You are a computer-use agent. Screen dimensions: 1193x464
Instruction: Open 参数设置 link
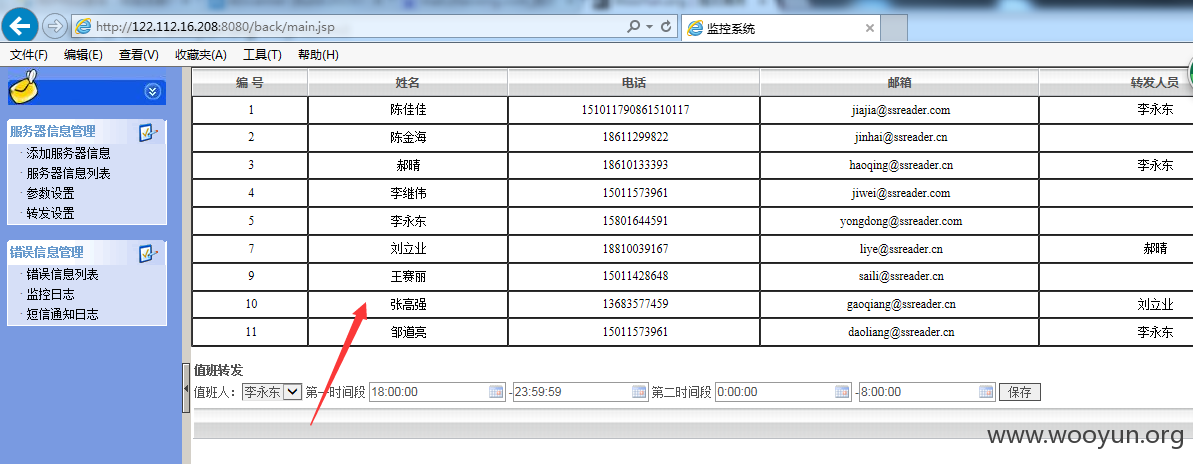coord(50,193)
